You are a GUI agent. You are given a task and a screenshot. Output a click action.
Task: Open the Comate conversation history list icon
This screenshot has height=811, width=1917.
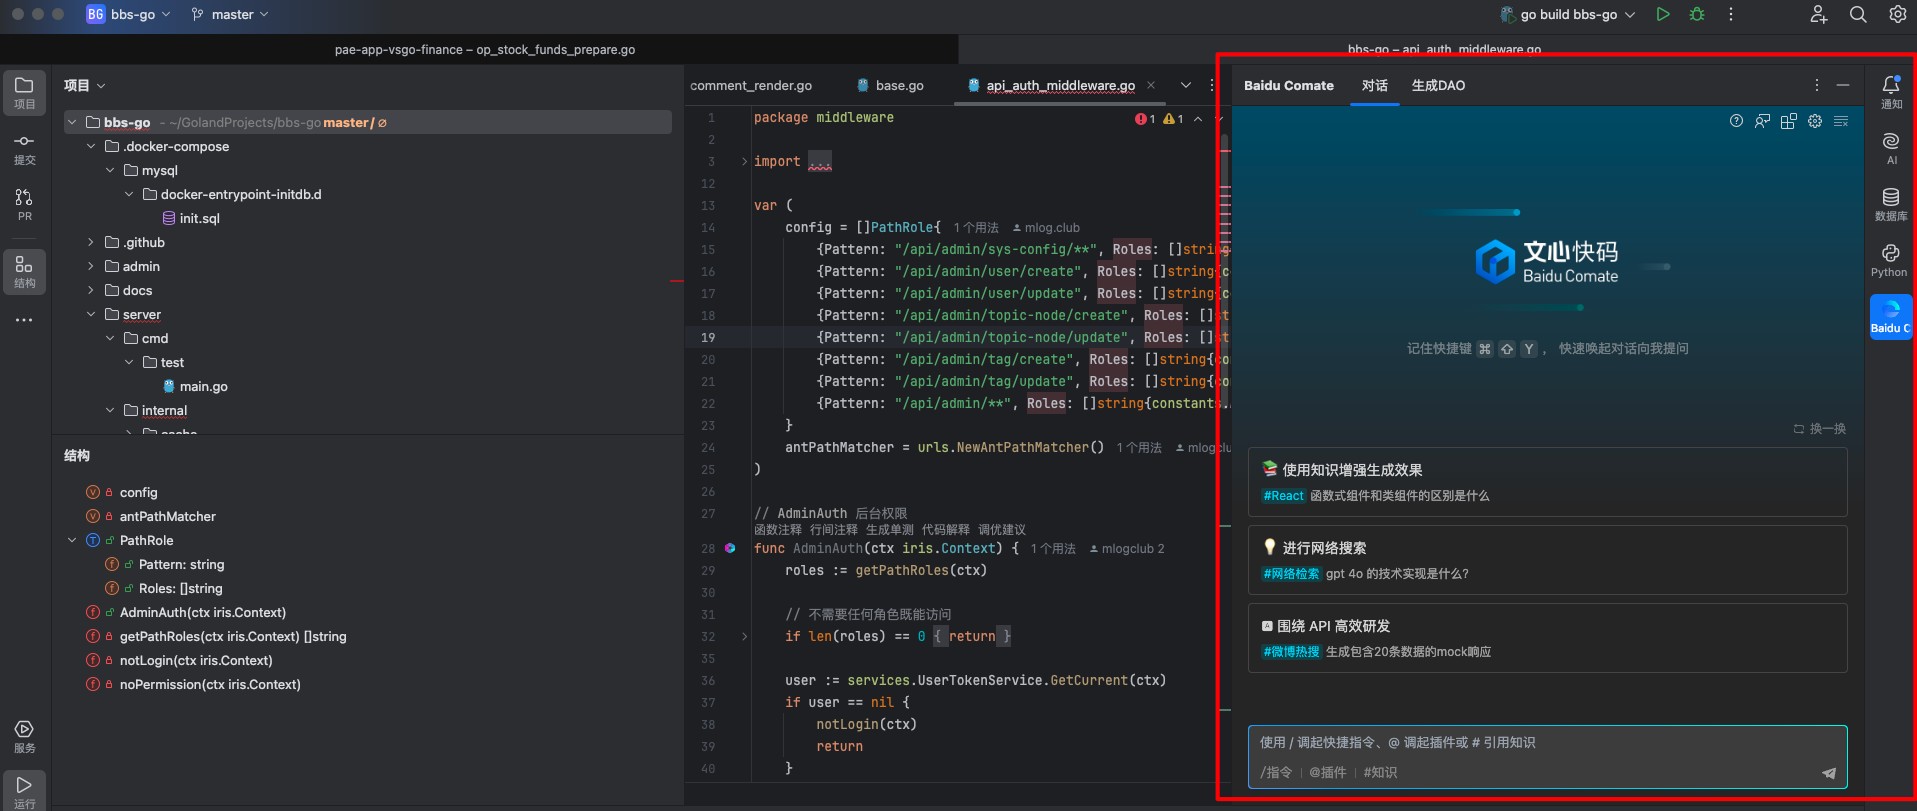pyautogui.click(x=1841, y=121)
